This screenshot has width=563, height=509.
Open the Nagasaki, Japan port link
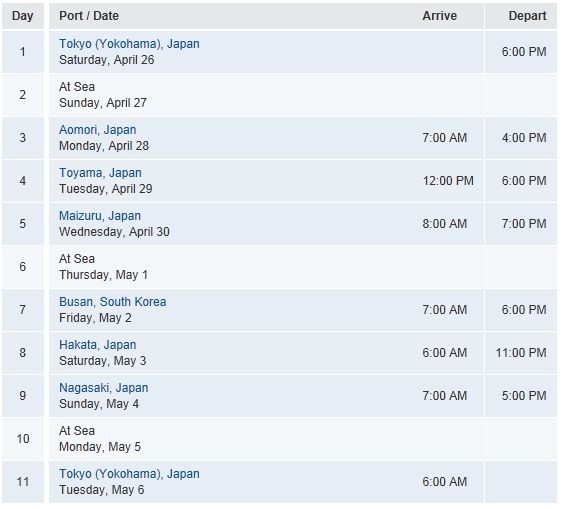pos(104,388)
